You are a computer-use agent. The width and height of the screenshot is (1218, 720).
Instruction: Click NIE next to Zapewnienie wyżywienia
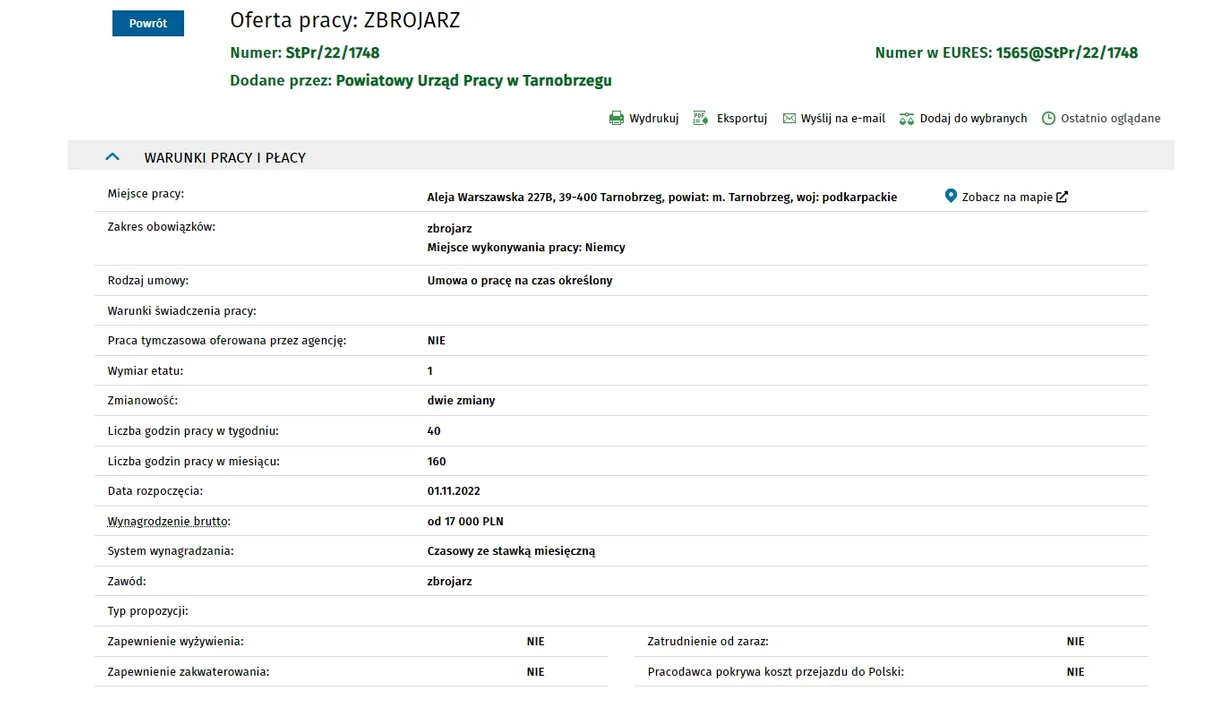pos(536,642)
